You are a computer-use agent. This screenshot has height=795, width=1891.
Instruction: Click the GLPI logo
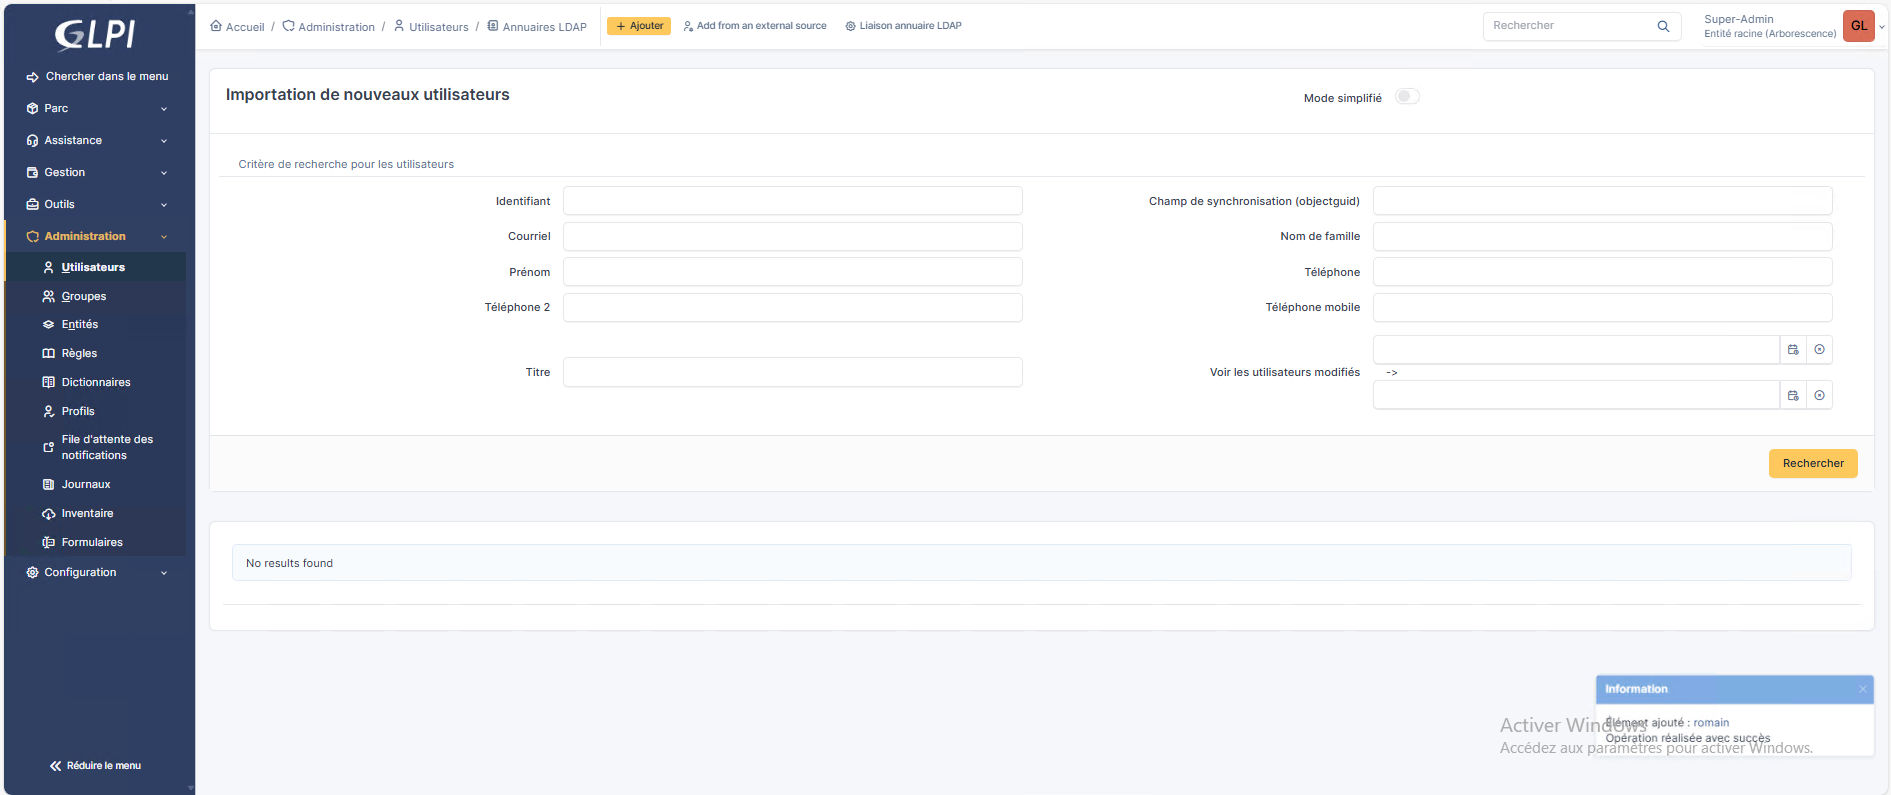click(x=95, y=35)
